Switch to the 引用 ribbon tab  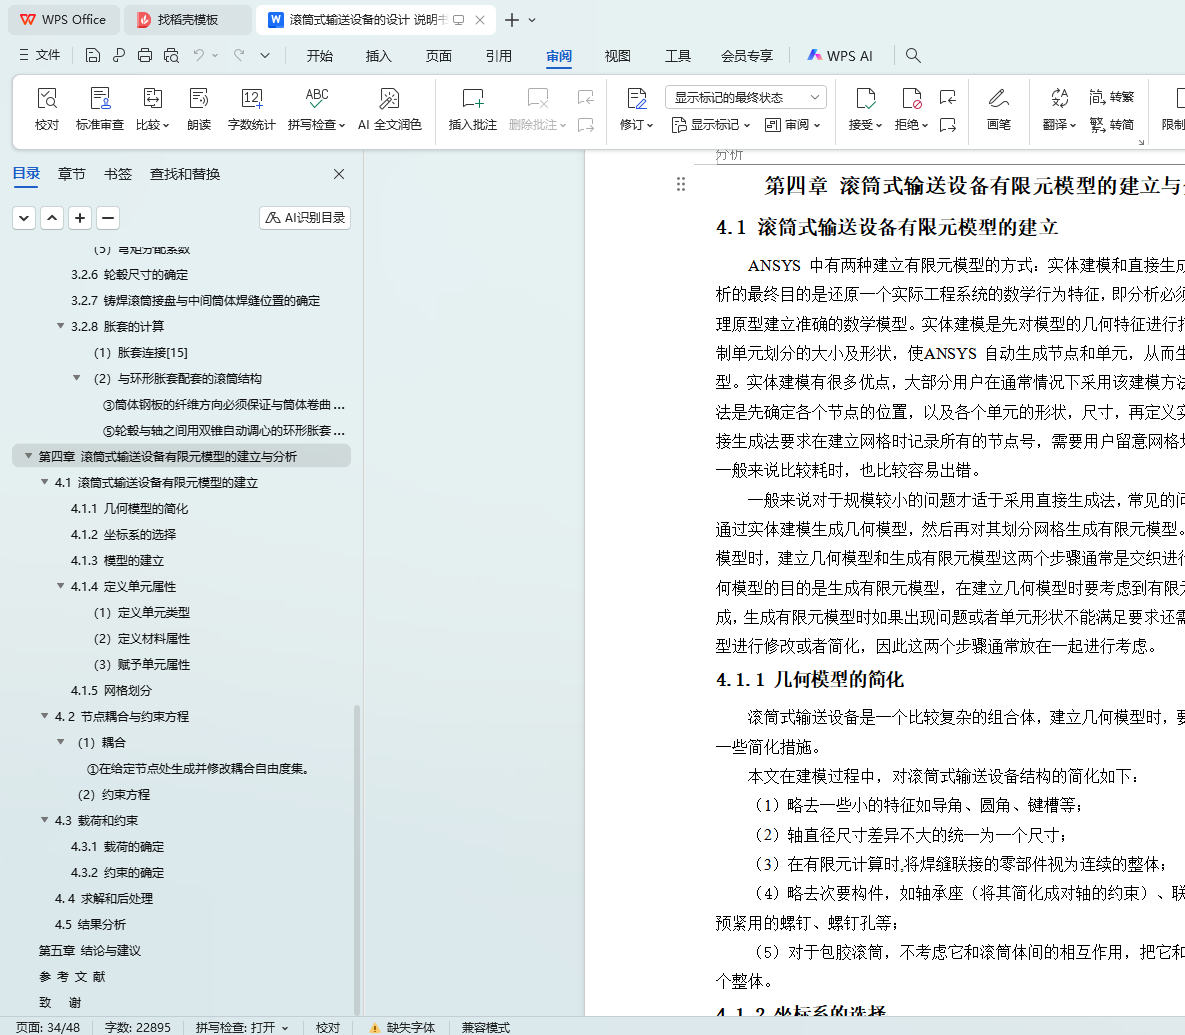coord(499,56)
